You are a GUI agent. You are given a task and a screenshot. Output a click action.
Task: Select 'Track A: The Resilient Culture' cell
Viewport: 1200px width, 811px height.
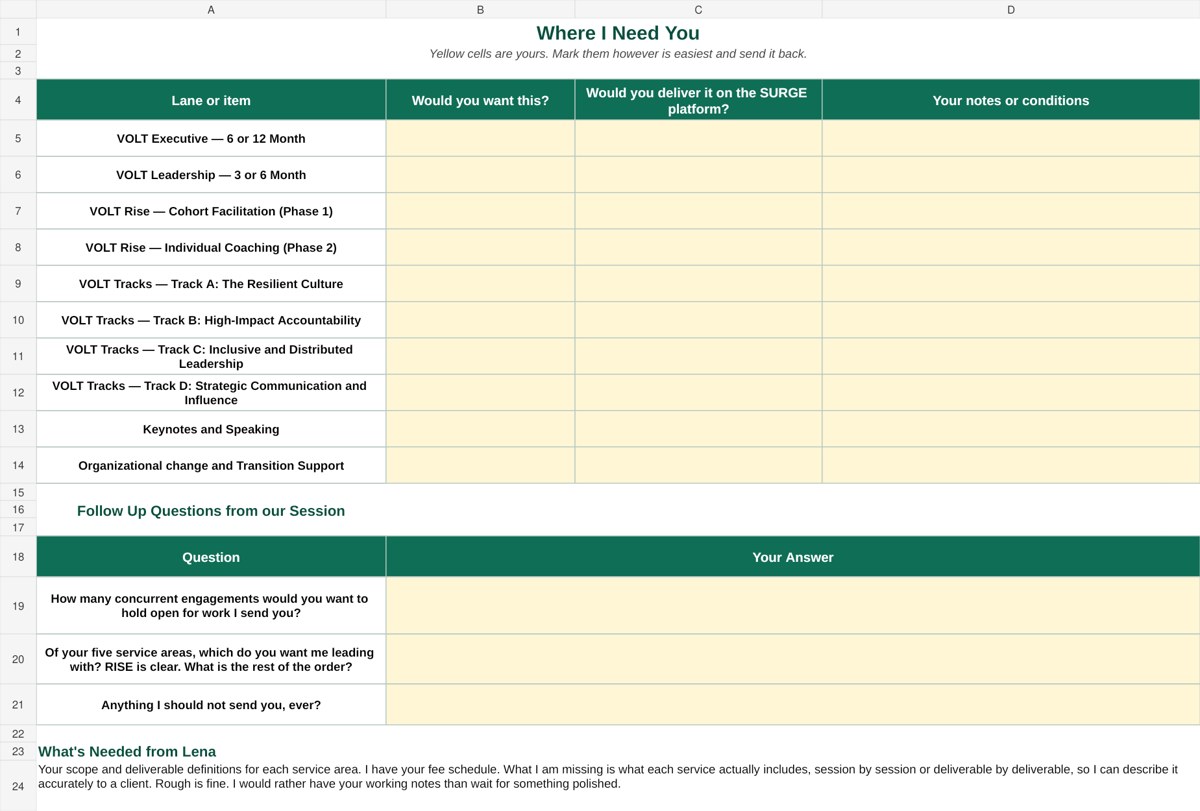[211, 284]
